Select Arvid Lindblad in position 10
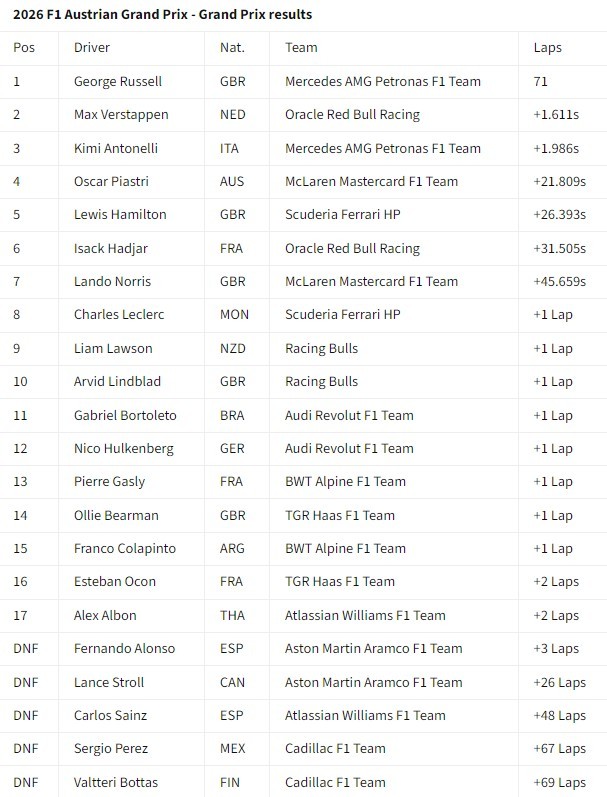 coord(117,382)
